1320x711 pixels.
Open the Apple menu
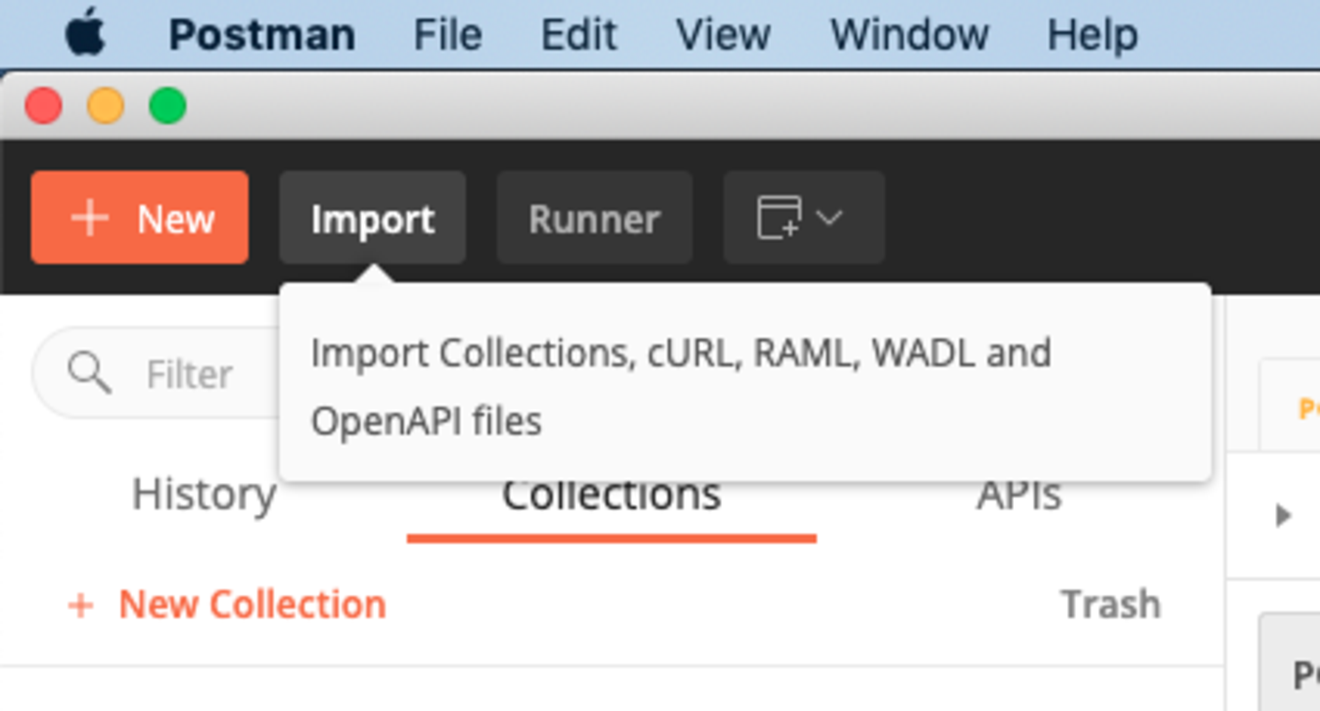87,35
